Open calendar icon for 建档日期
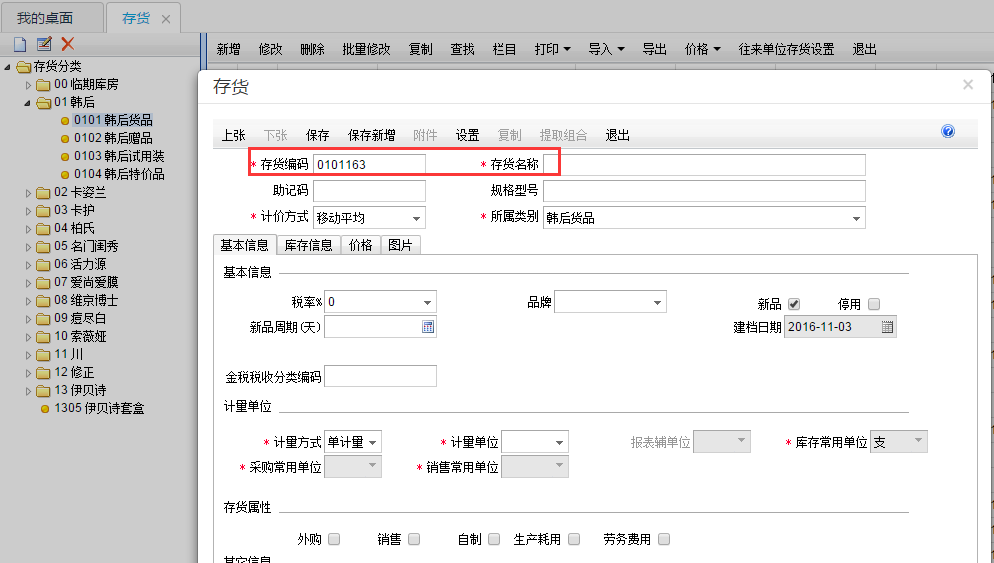 (888, 327)
